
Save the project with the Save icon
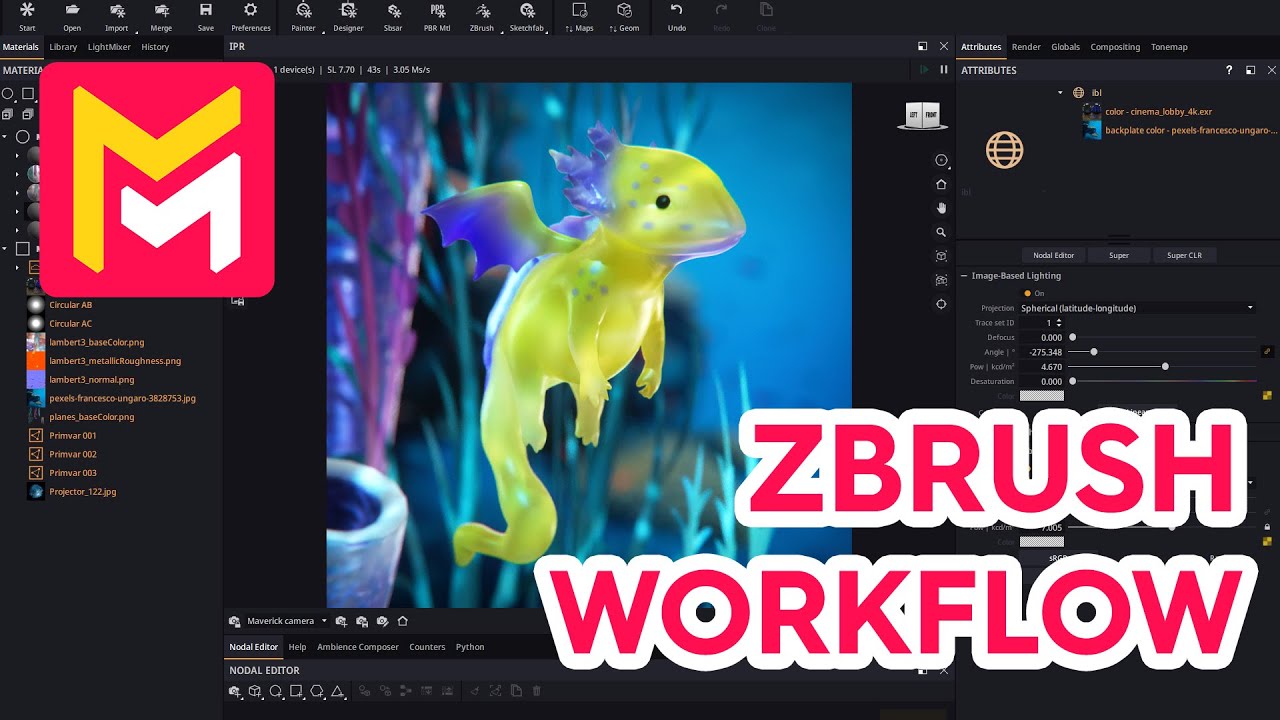point(205,10)
